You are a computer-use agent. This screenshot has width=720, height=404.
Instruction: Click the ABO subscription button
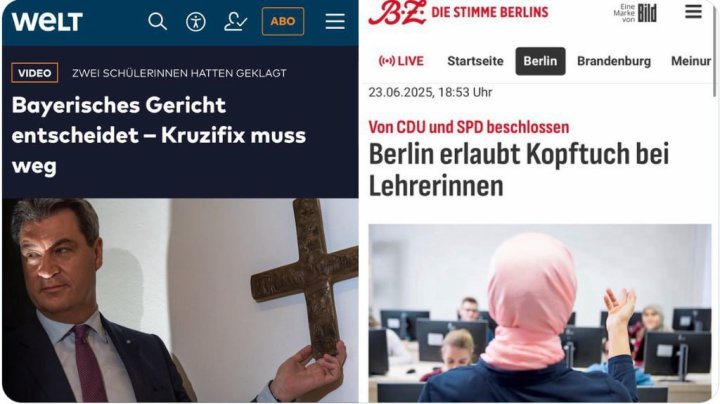pyautogui.click(x=283, y=21)
